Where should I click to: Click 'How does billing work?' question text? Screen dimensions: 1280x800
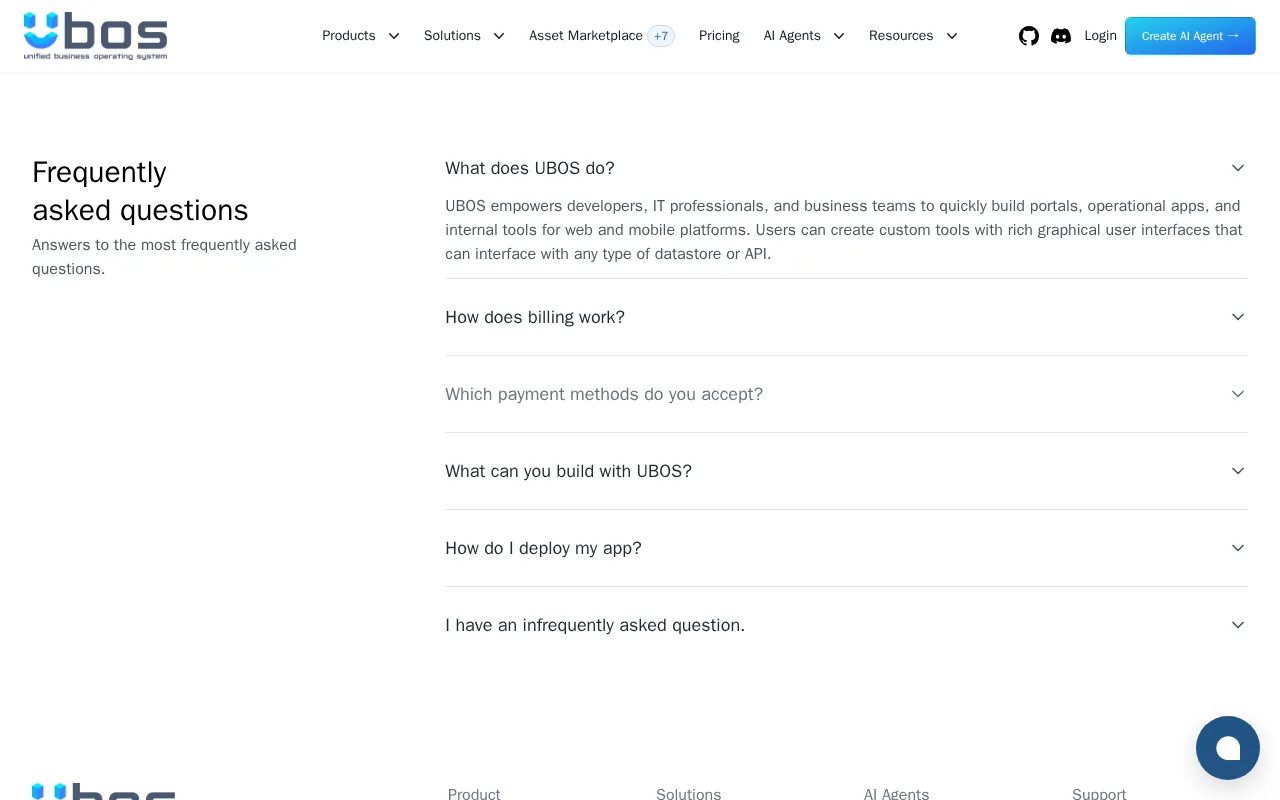(x=535, y=317)
